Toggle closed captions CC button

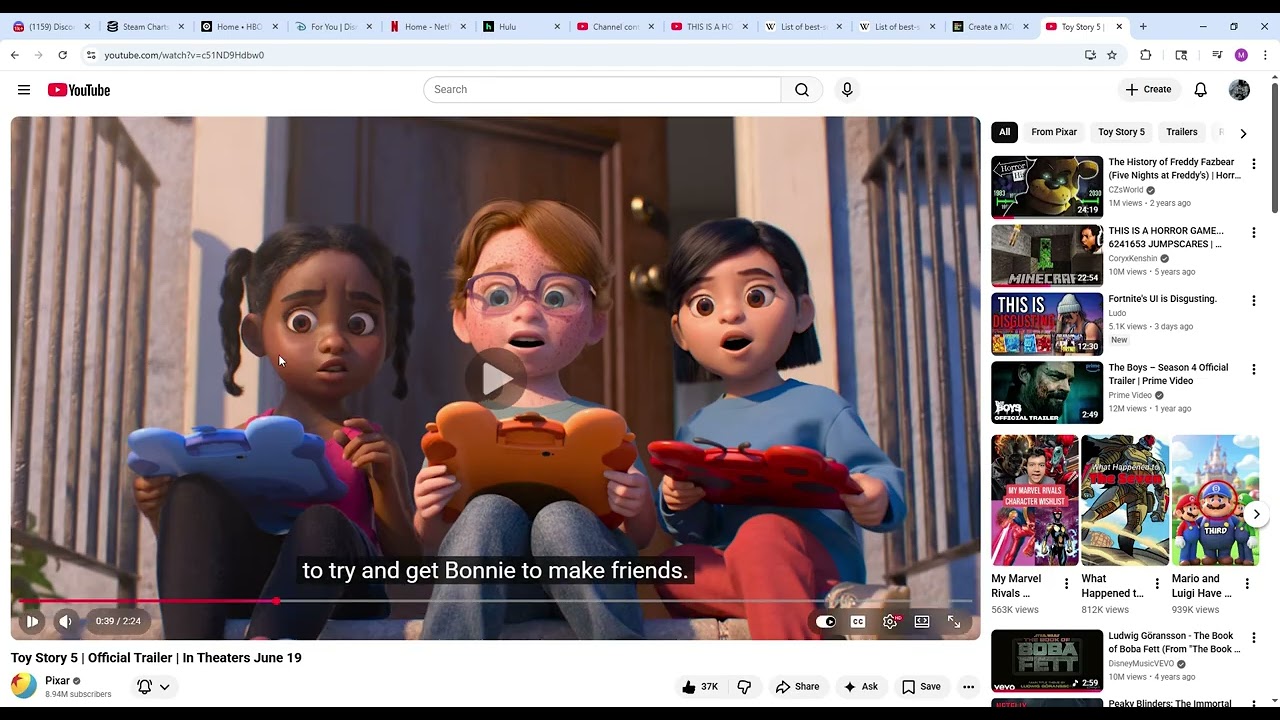pyautogui.click(x=858, y=621)
